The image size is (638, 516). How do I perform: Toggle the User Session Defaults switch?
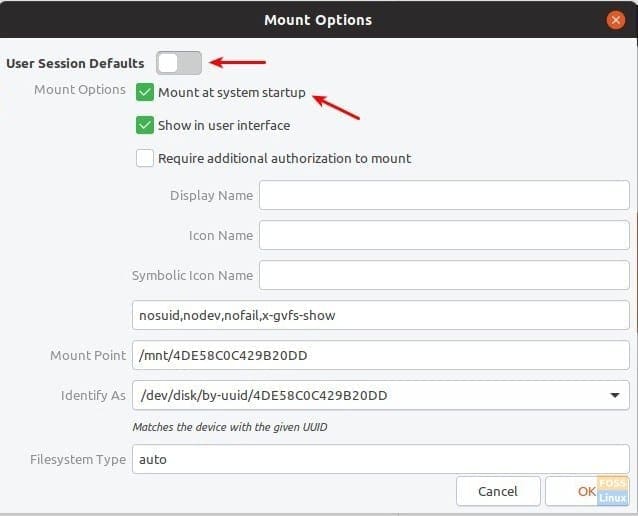click(179, 63)
